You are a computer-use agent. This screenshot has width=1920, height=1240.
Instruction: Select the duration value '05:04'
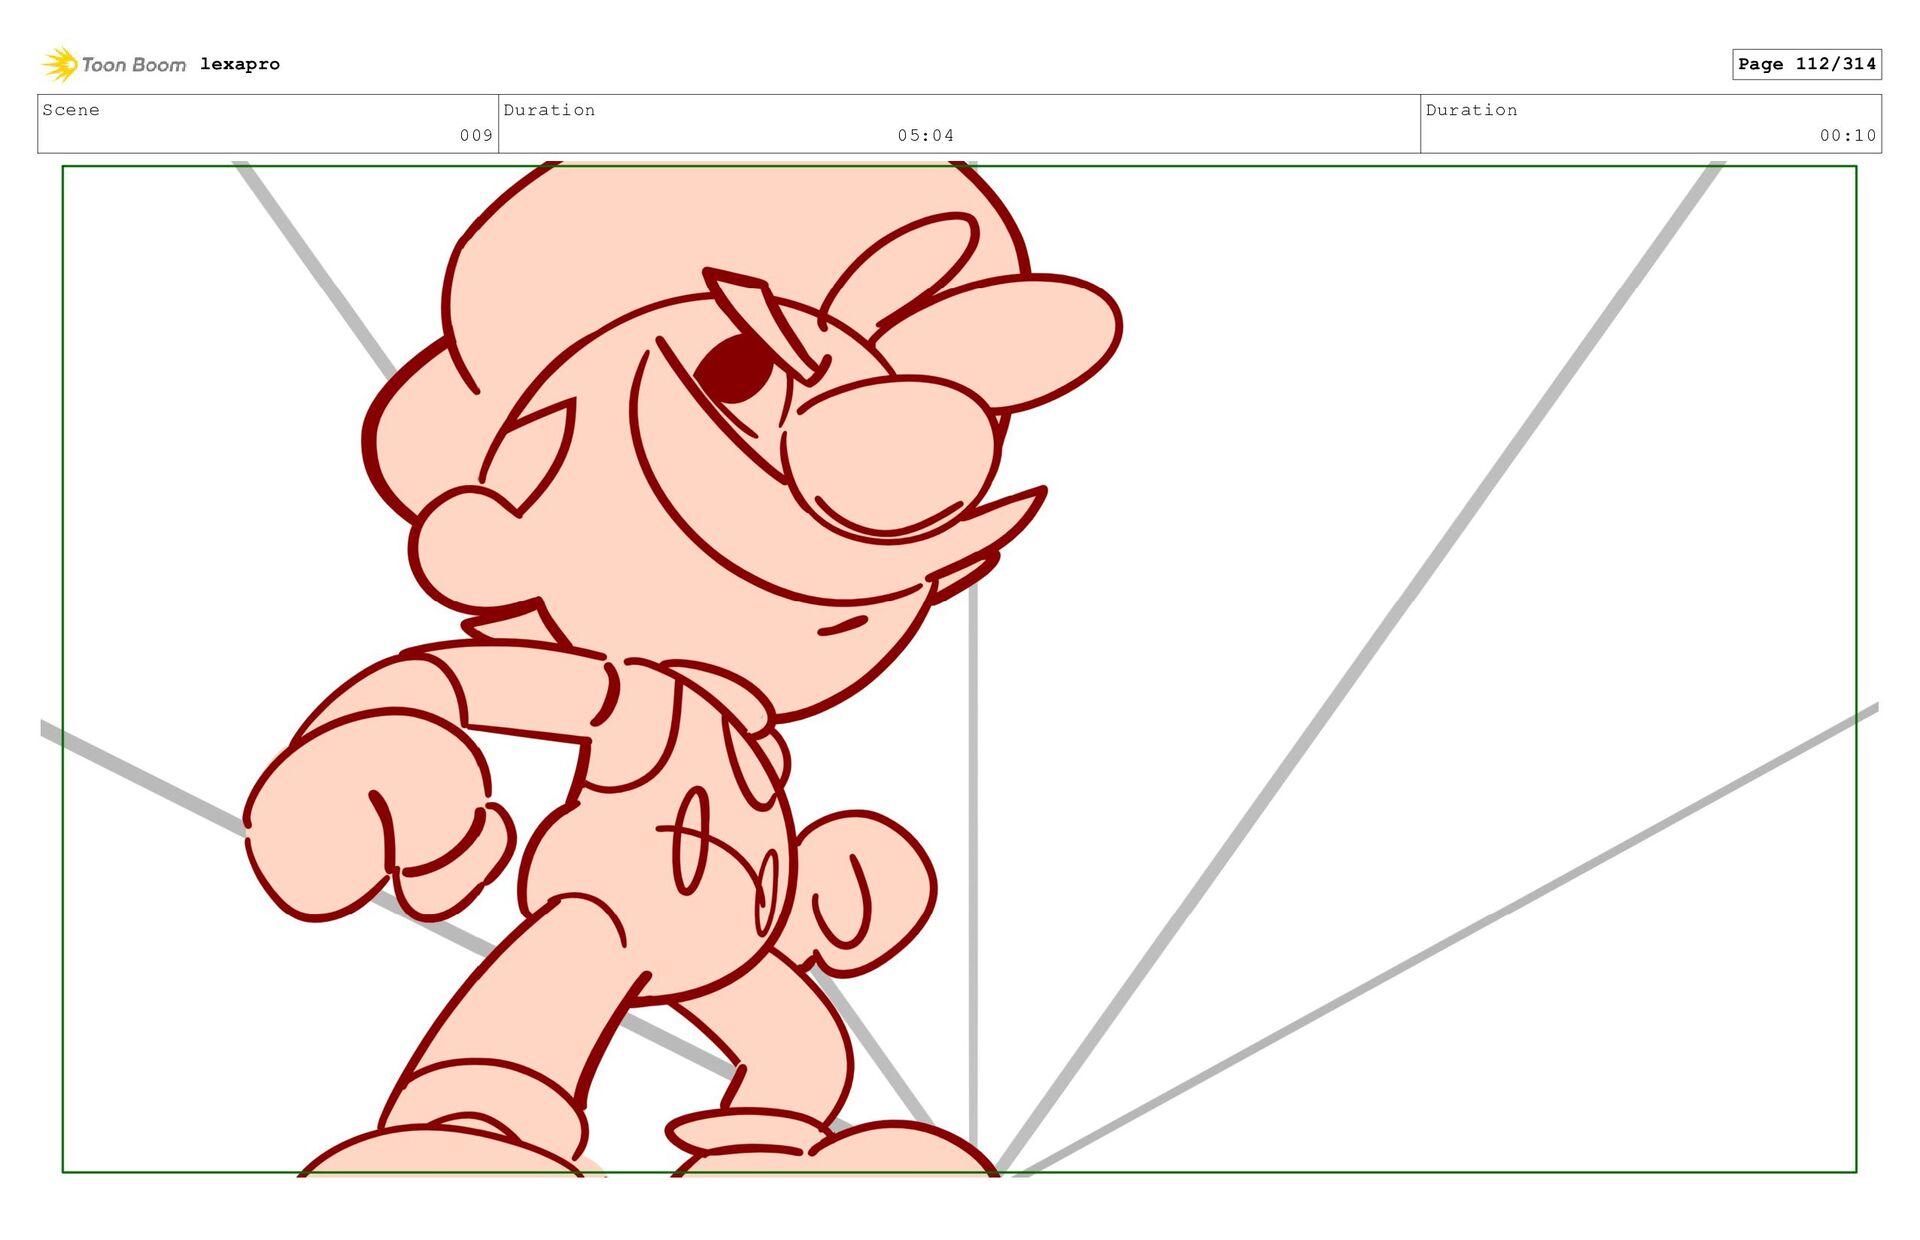(x=925, y=135)
